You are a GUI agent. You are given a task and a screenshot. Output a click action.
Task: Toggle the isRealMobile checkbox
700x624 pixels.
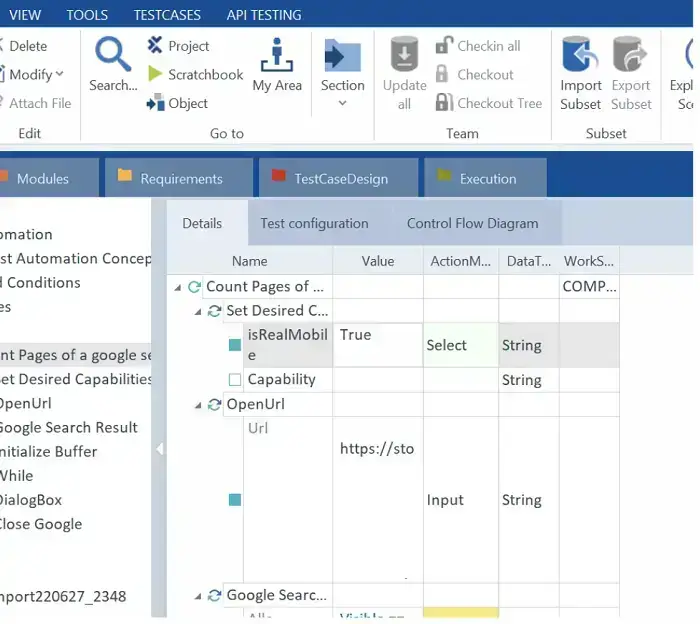click(235, 345)
